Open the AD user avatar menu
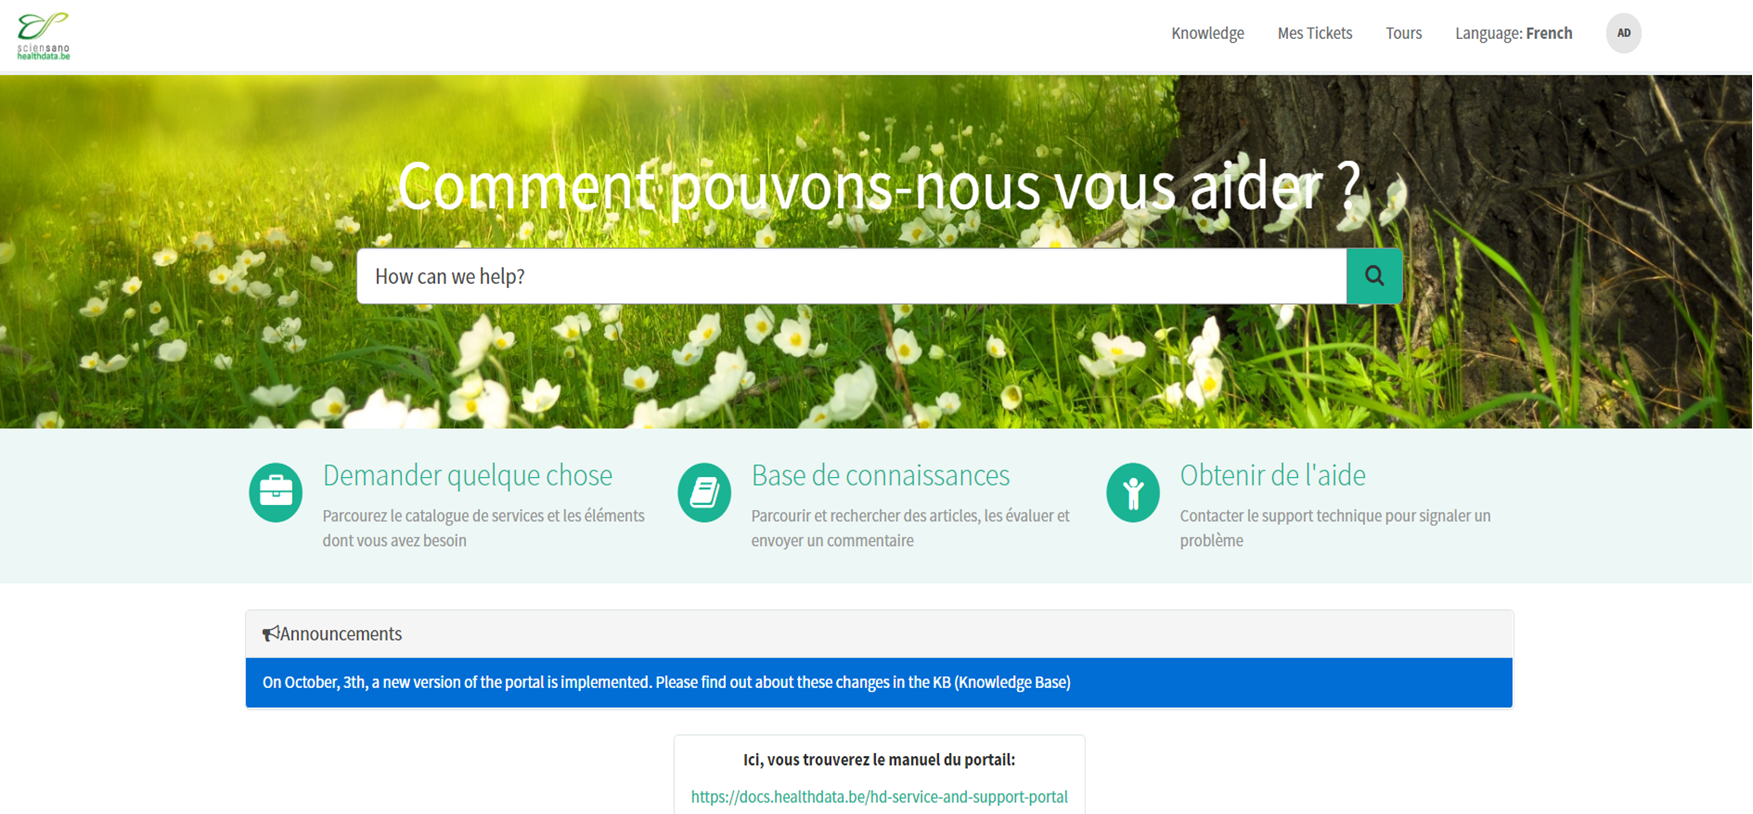 click(x=1623, y=33)
